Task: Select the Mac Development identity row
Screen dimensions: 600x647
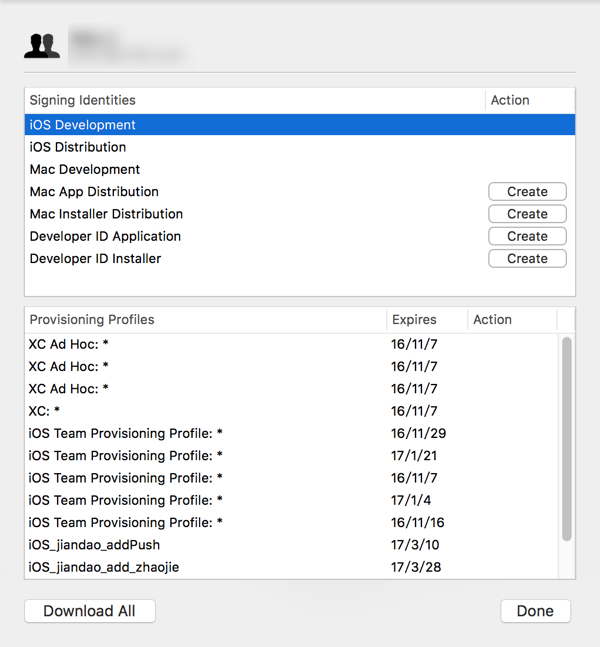Action: point(85,169)
